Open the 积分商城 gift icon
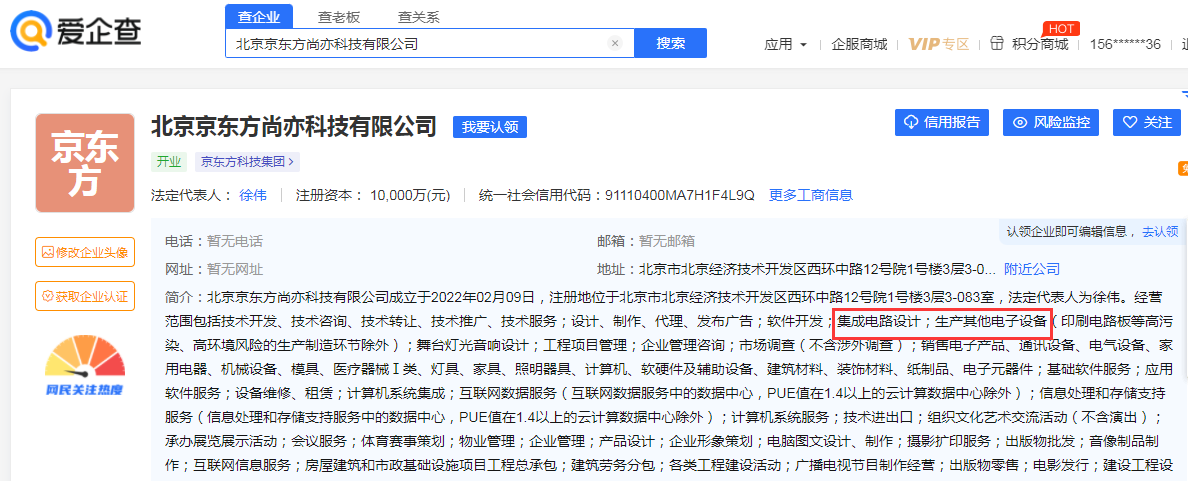The image size is (1188, 481). coord(996,44)
